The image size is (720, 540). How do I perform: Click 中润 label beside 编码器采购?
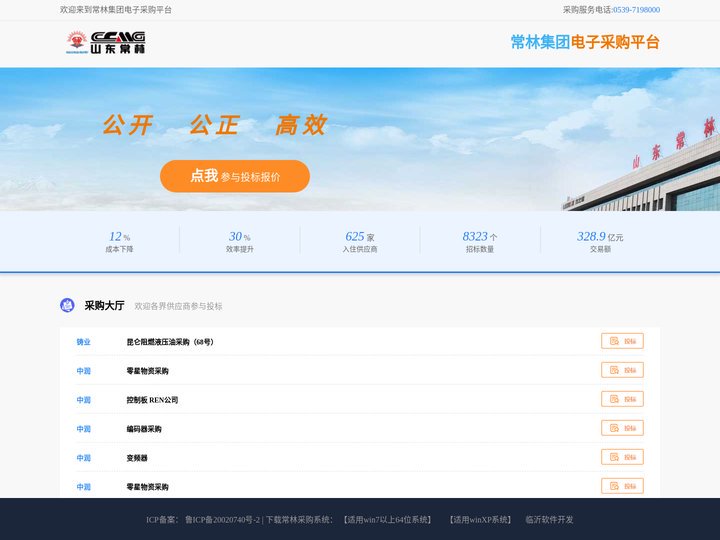click(x=84, y=429)
